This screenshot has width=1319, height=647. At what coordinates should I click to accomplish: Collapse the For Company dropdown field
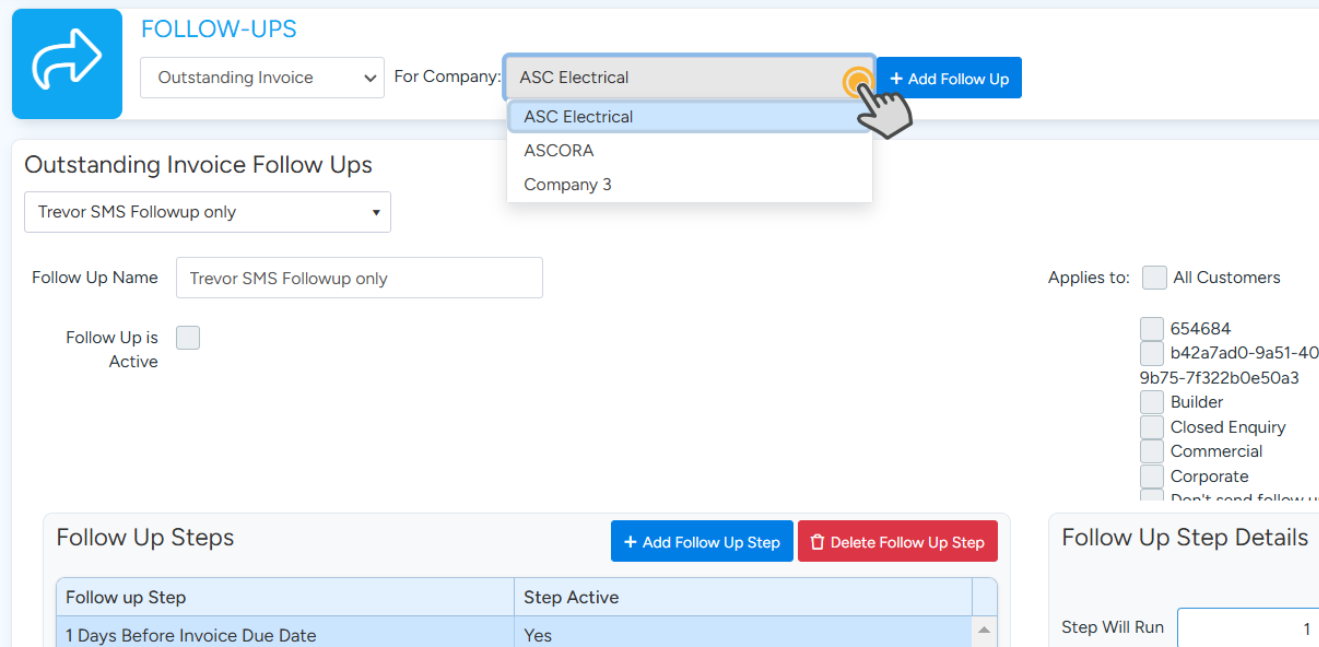688,78
